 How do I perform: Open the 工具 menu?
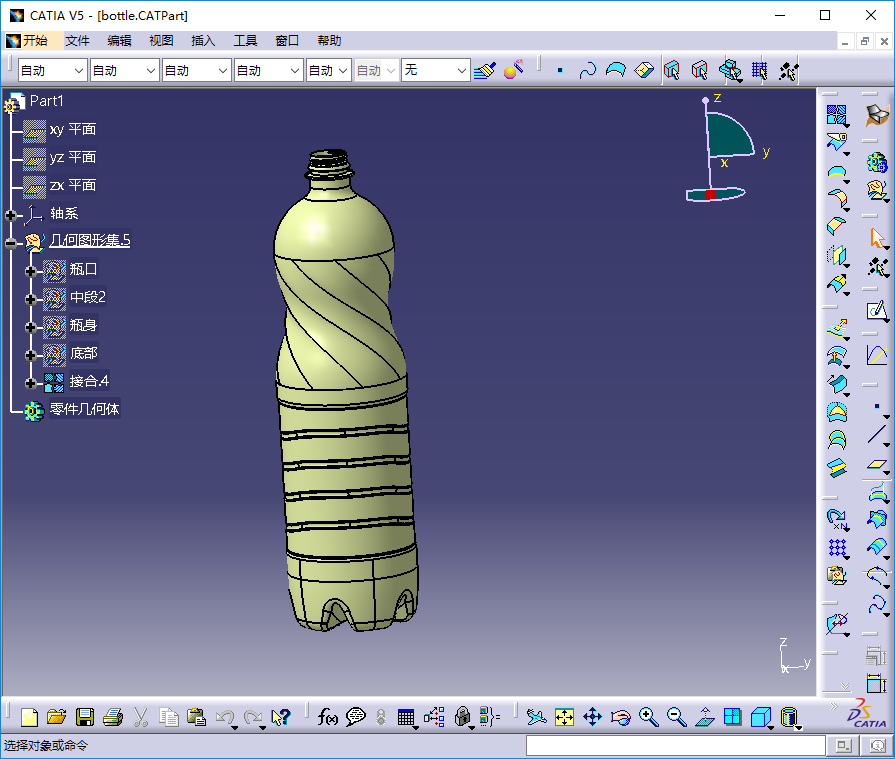coord(245,41)
